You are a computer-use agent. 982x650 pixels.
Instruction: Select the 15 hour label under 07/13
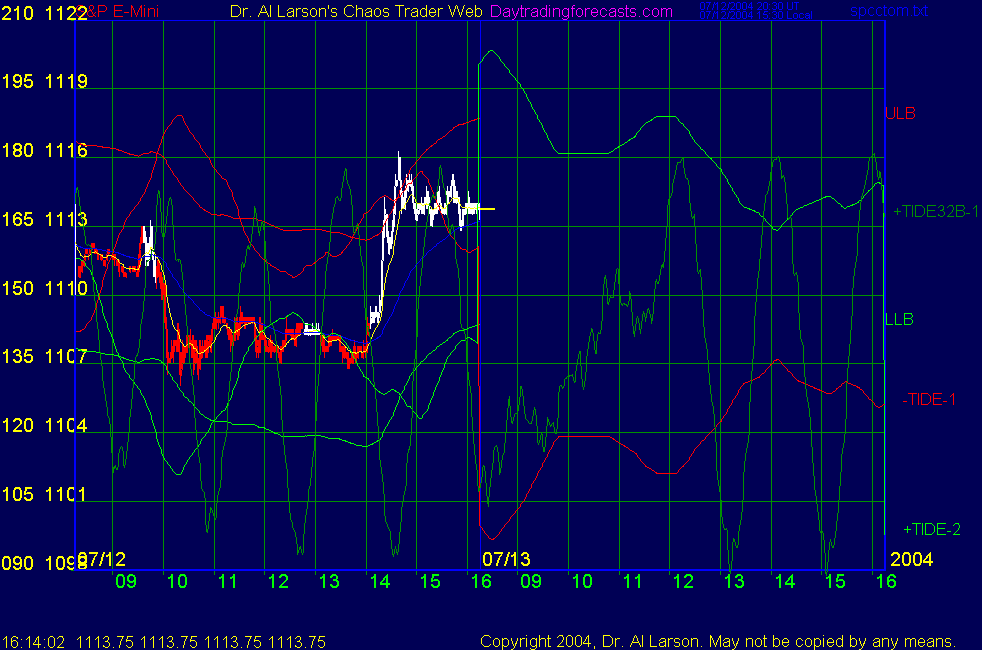(x=835, y=582)
